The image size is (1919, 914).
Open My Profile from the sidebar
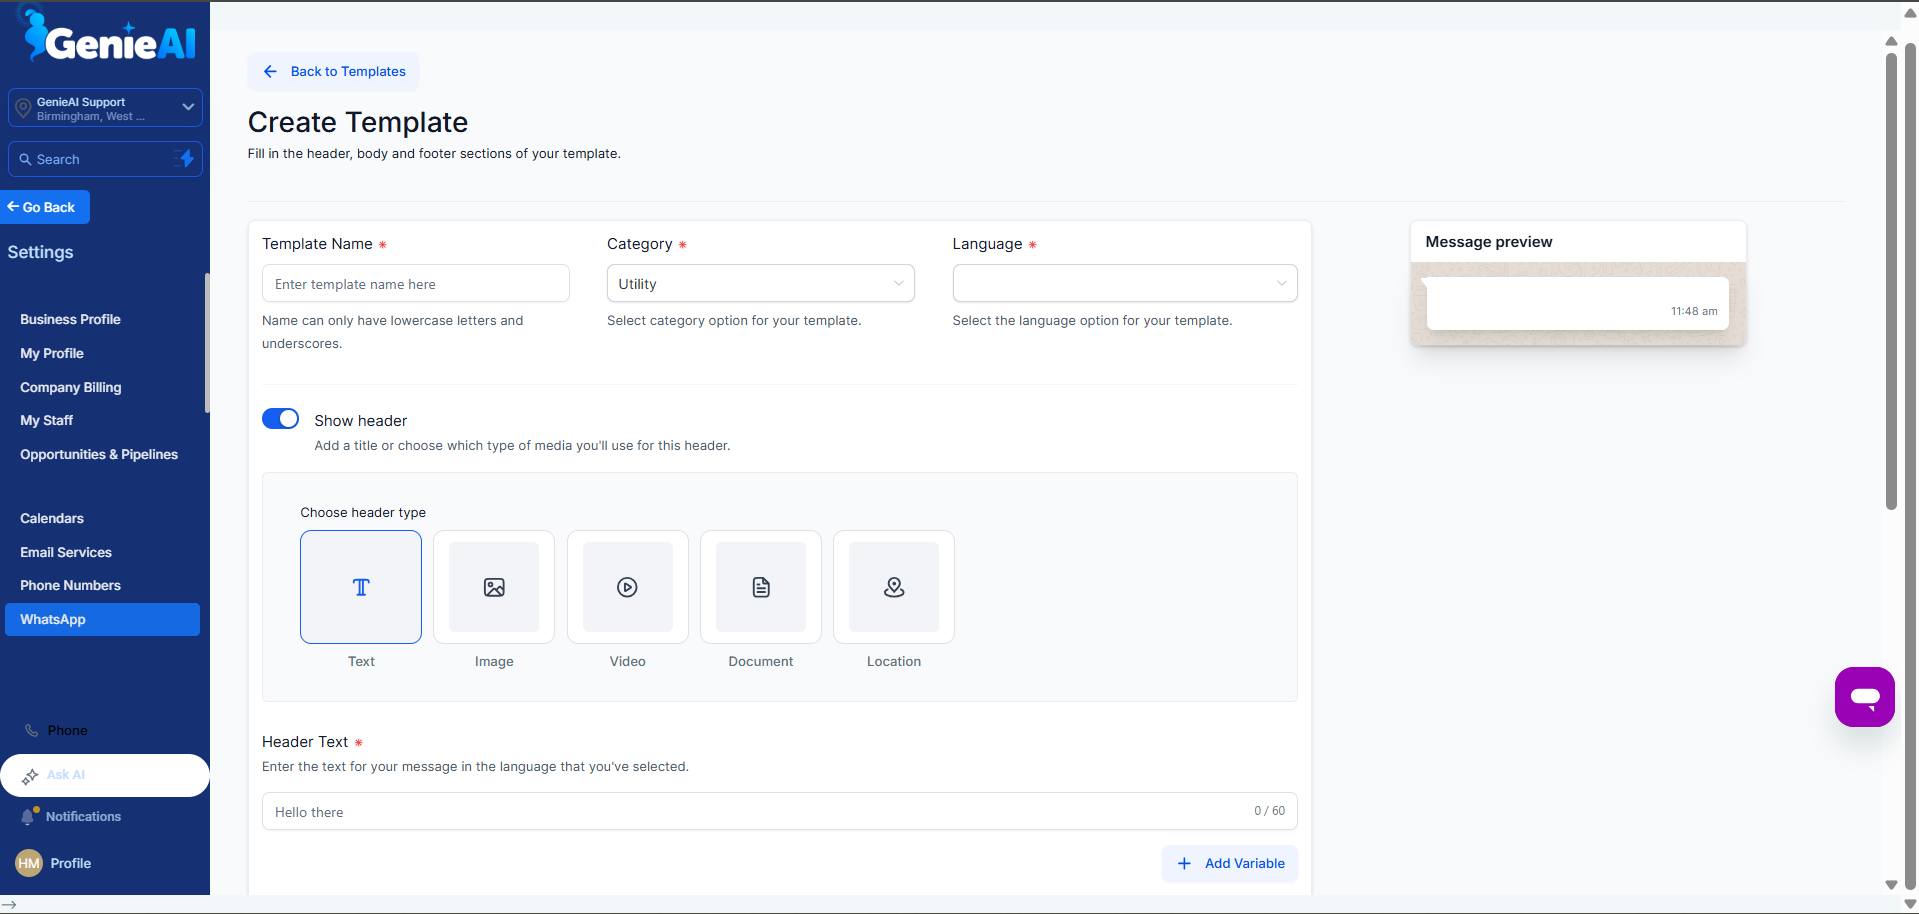pos(52,353)
